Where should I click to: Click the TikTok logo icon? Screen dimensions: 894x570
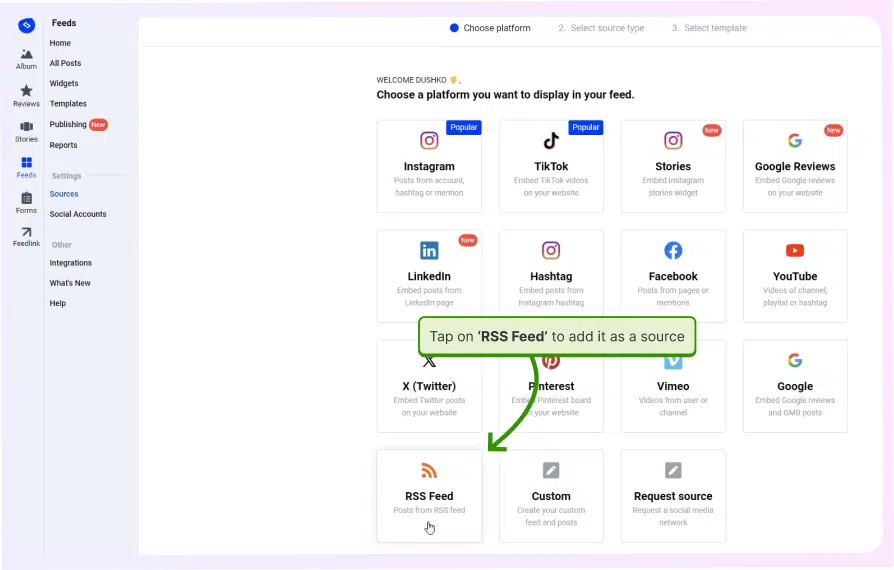(x=551, y=140)
